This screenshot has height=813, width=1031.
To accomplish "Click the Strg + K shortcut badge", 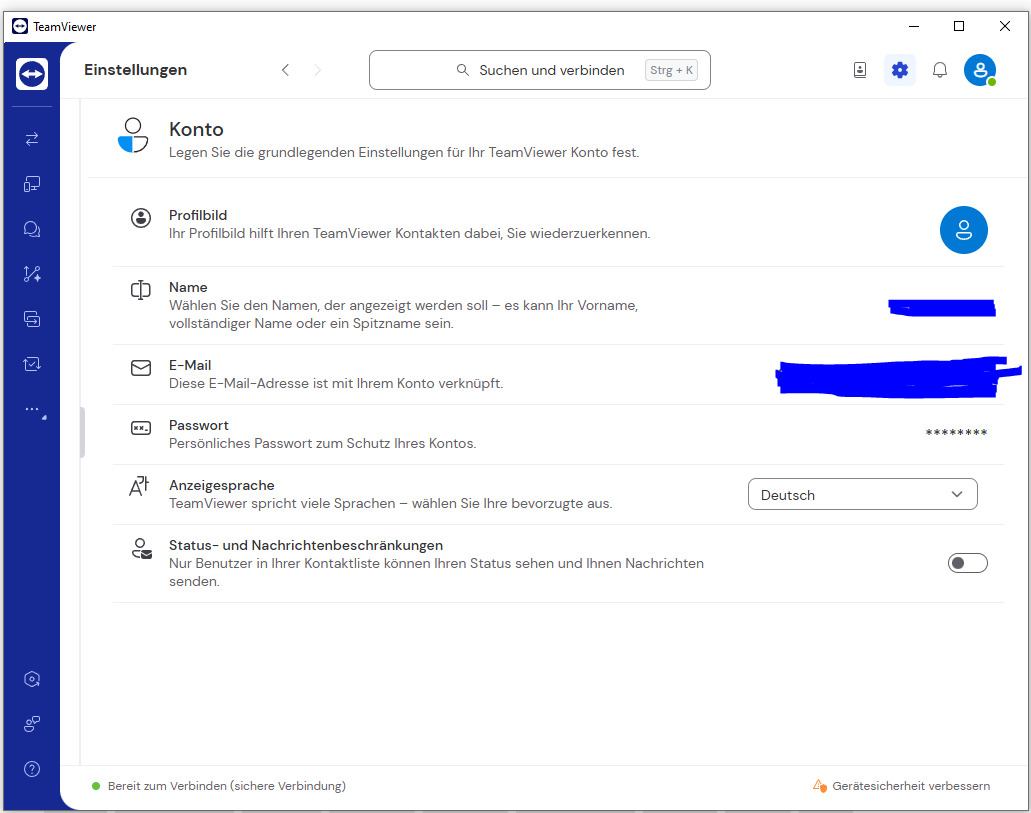I will coord(671,70).
